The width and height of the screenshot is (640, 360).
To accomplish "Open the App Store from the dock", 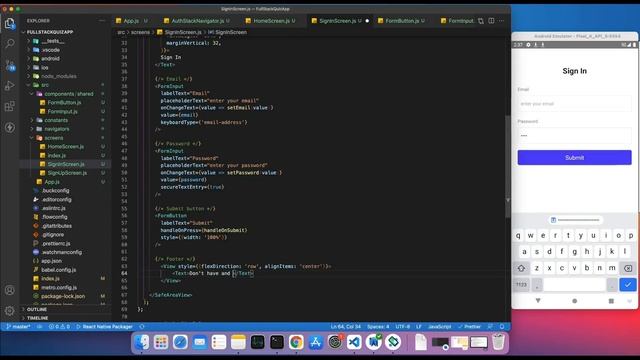I will pyautogui.click(x=316, y=342).
